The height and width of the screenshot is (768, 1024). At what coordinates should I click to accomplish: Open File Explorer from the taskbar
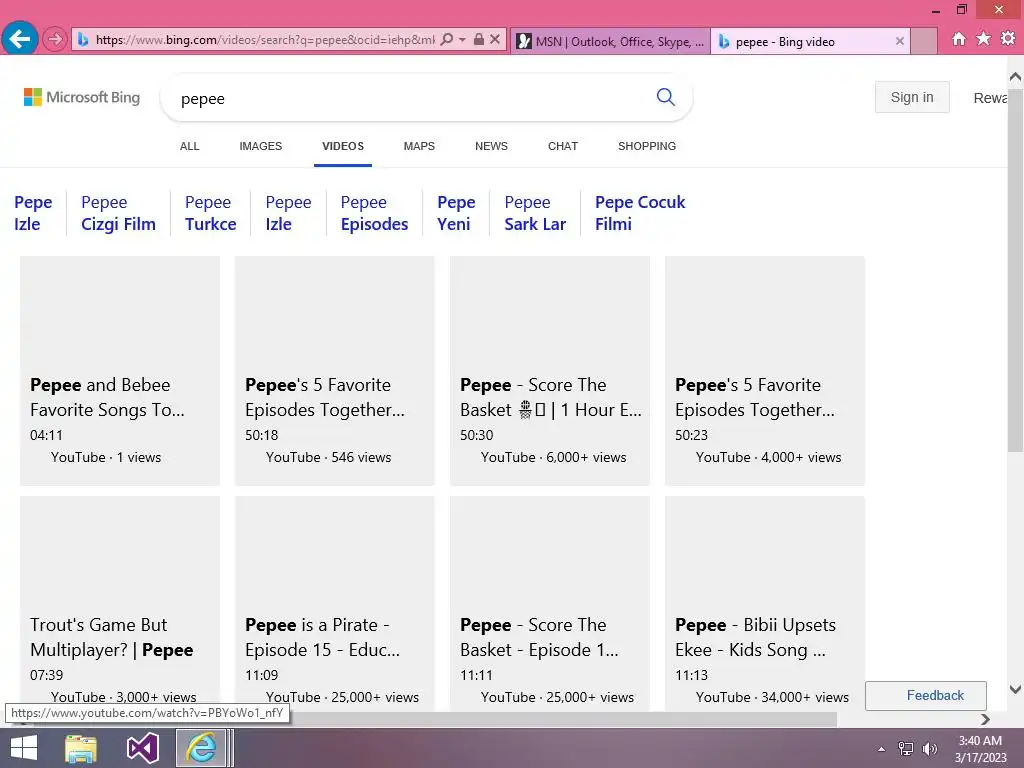[81, 748]
